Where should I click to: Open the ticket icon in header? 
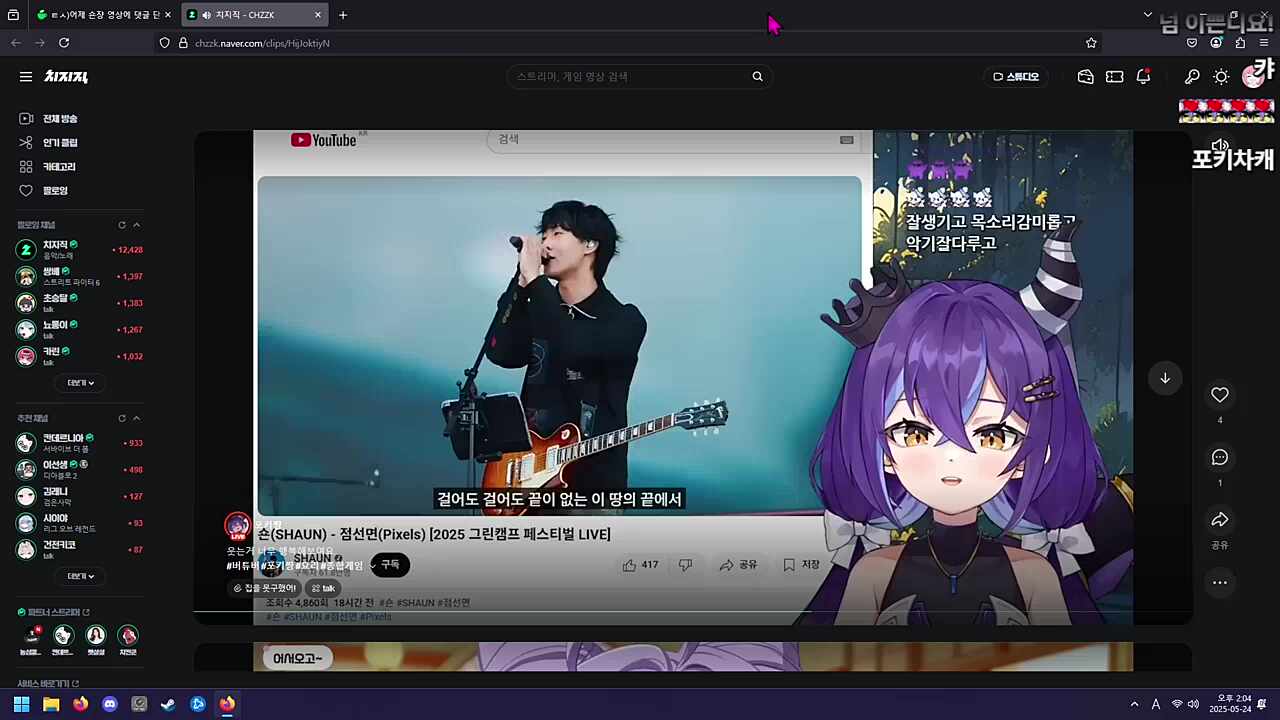(1114, 77)
